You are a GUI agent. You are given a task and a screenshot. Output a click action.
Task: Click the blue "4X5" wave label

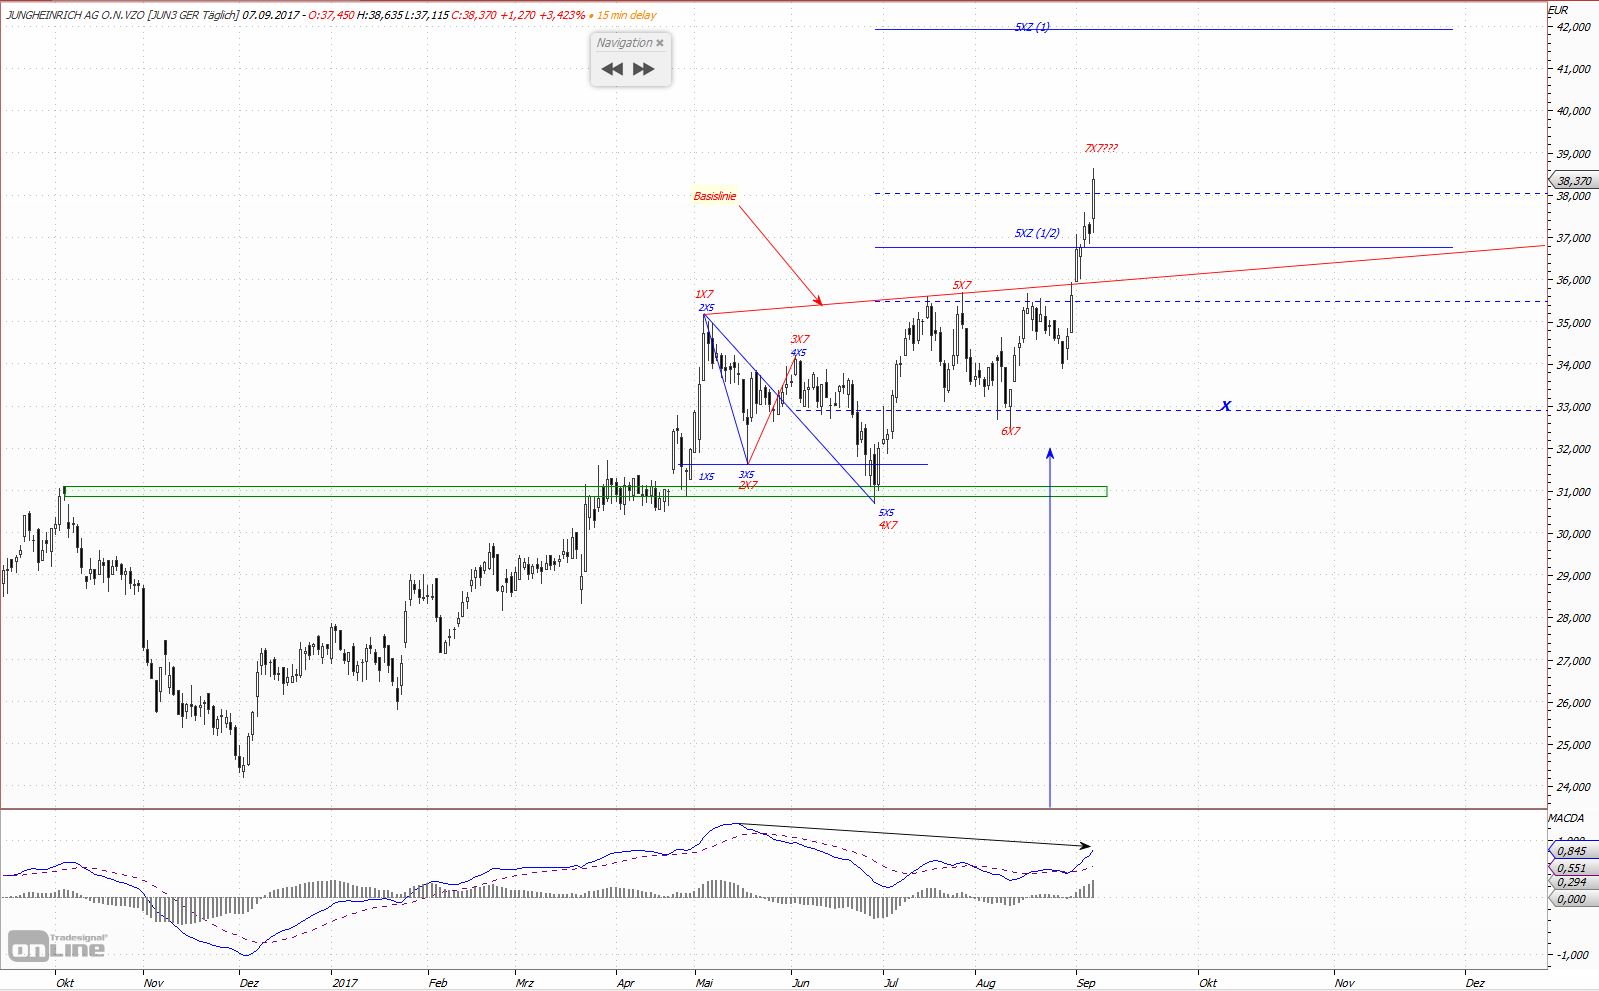(798, 353)
